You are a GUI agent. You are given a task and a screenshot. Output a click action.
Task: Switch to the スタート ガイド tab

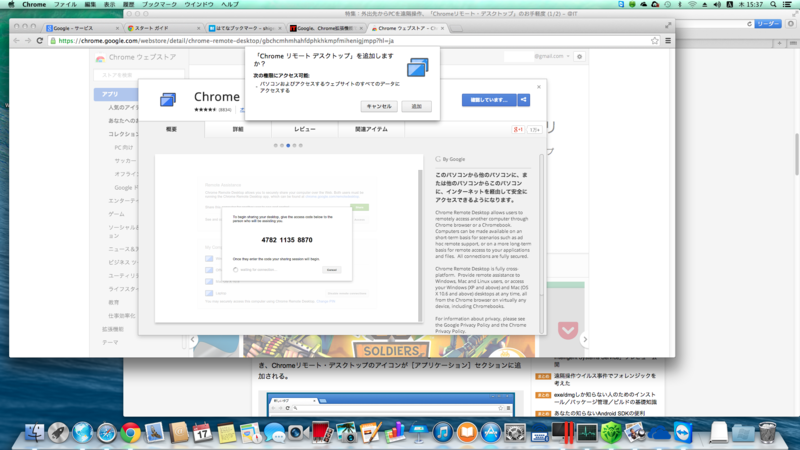click(x=163, y=28)
